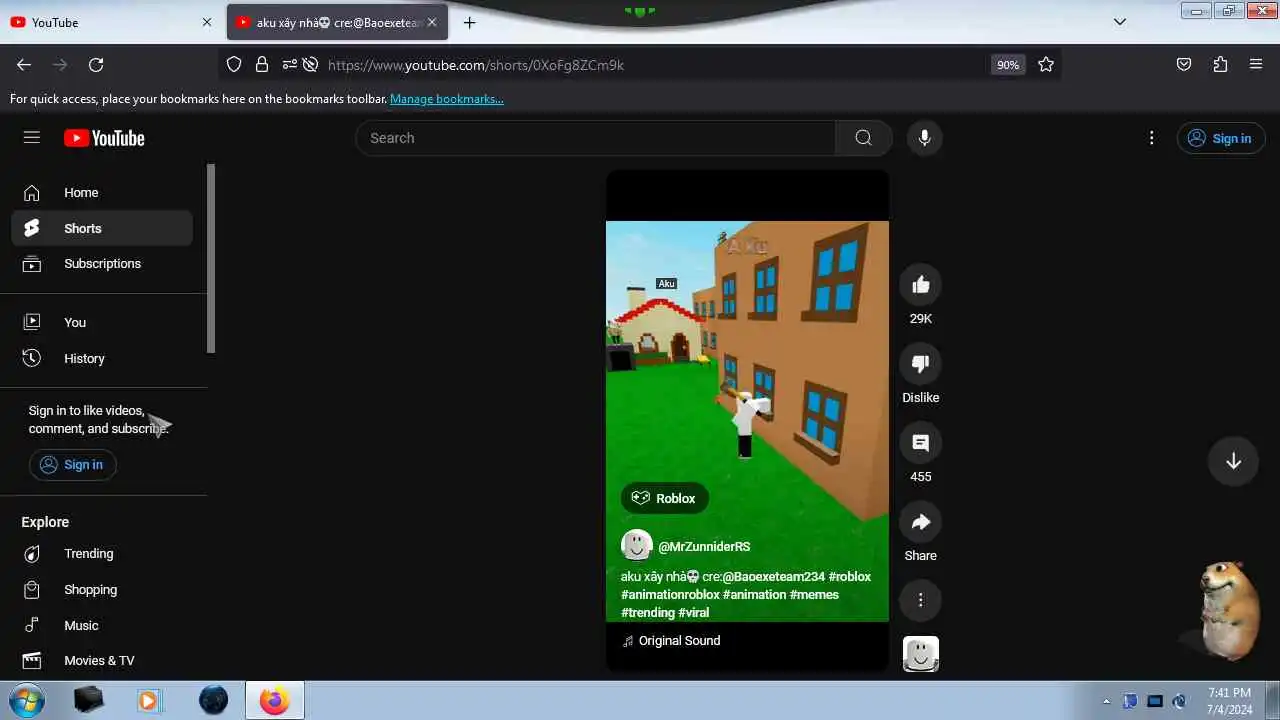Click the top-right Sign in button
The image size is (1280, 720).
click(1221, 138)
